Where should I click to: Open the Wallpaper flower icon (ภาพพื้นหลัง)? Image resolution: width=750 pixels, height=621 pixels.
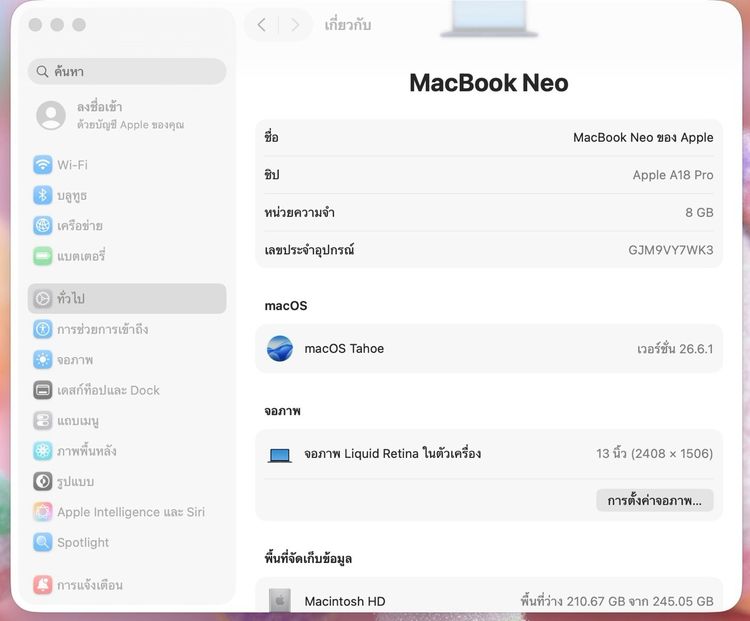tap(43, 451)
